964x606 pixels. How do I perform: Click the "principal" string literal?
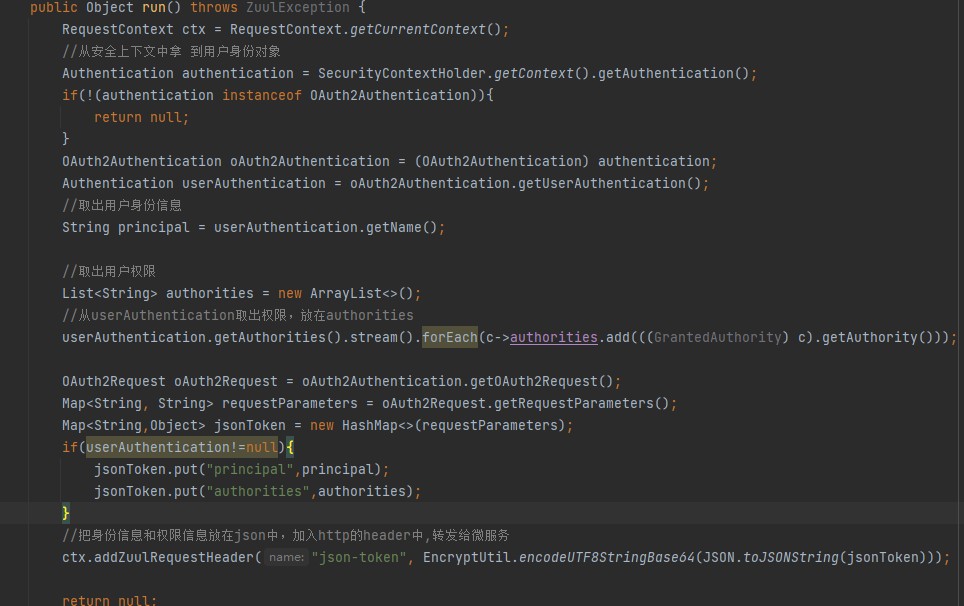pos(250,470)
